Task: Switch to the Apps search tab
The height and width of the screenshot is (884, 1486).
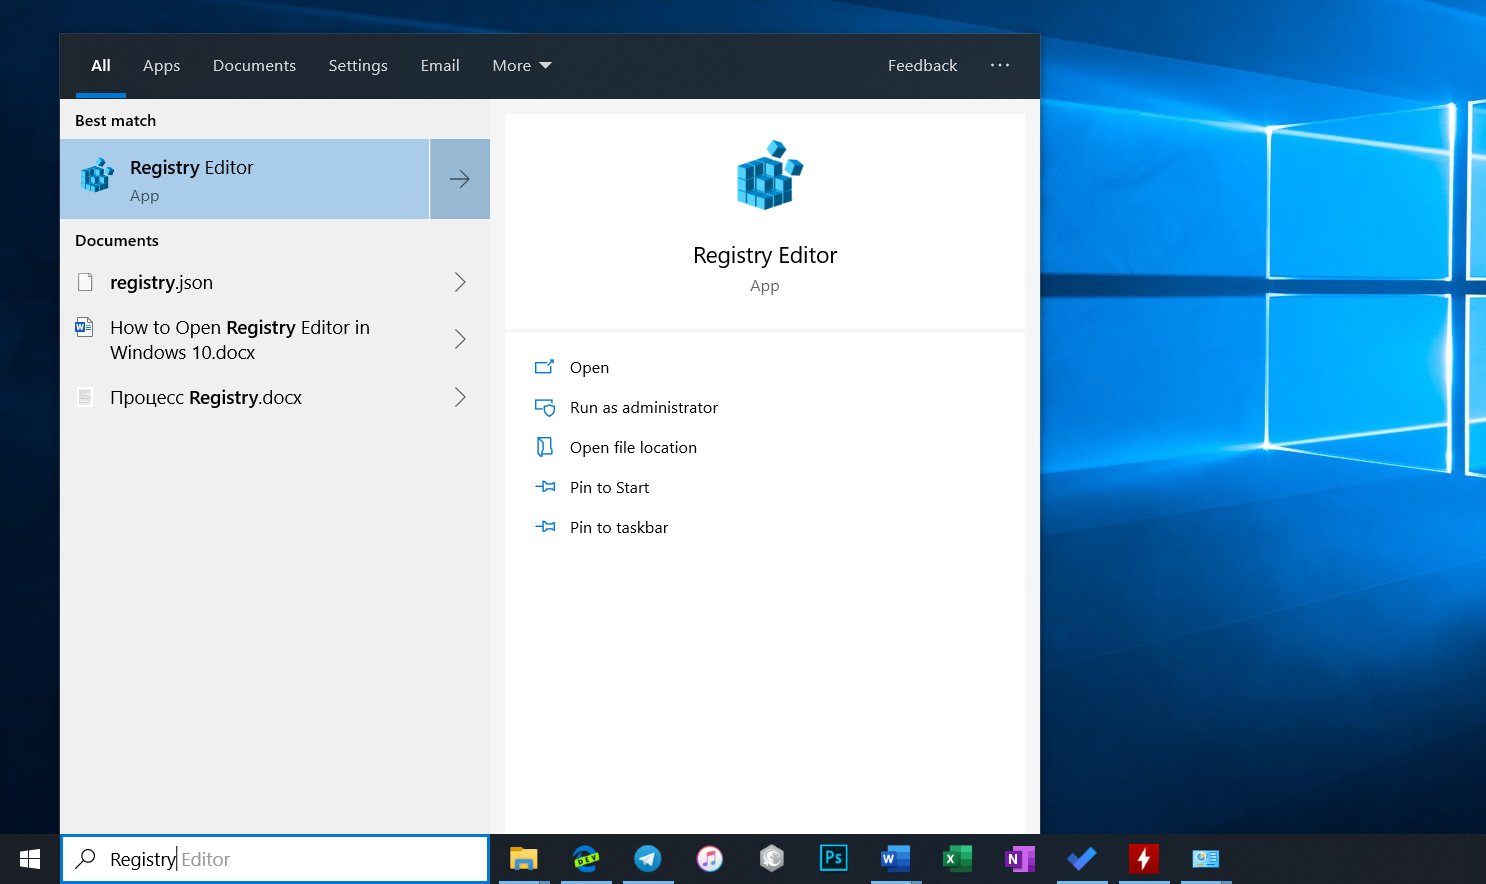Action: pyautogui.click(x=161, y=65)
